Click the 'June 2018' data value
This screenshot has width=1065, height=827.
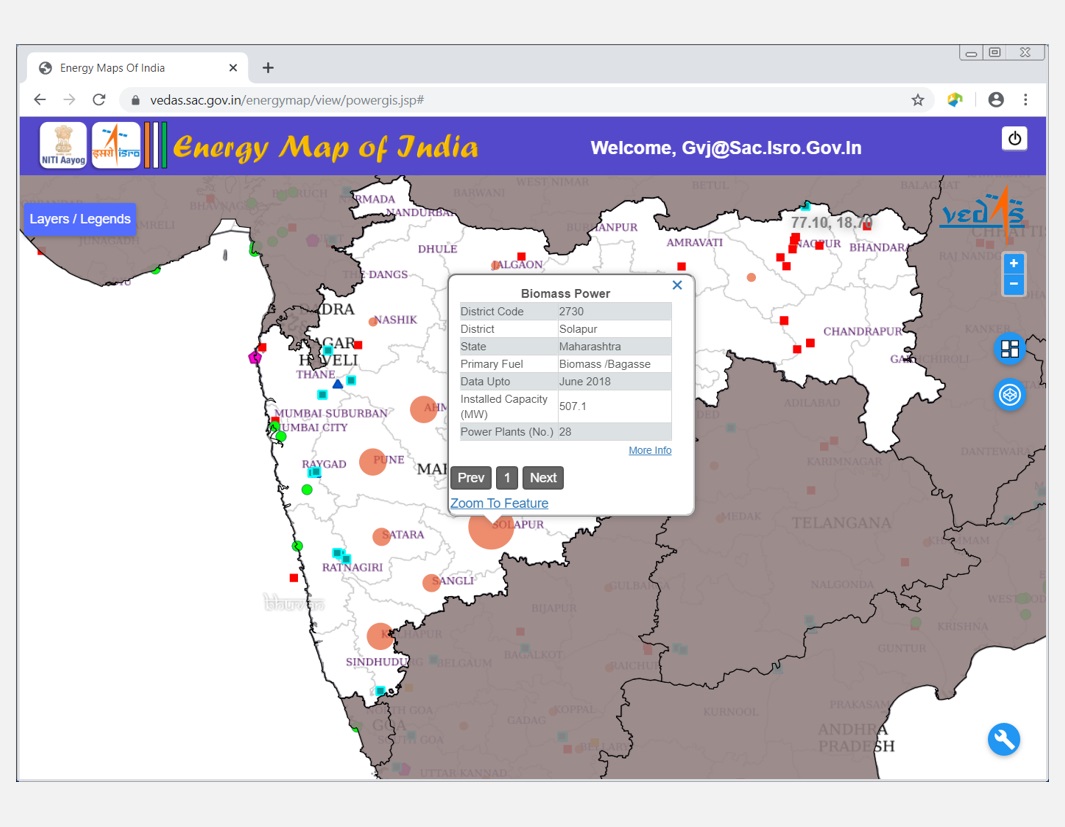click(x=585, y=382)
